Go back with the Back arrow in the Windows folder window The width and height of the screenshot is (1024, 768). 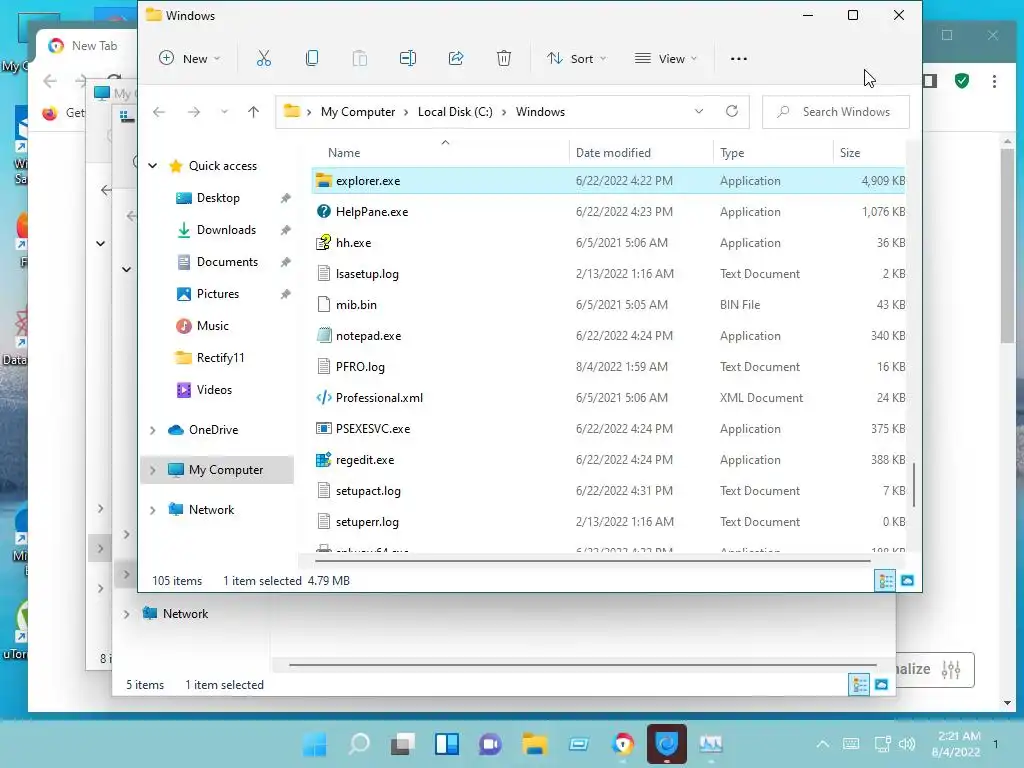(x=159, y=112)
